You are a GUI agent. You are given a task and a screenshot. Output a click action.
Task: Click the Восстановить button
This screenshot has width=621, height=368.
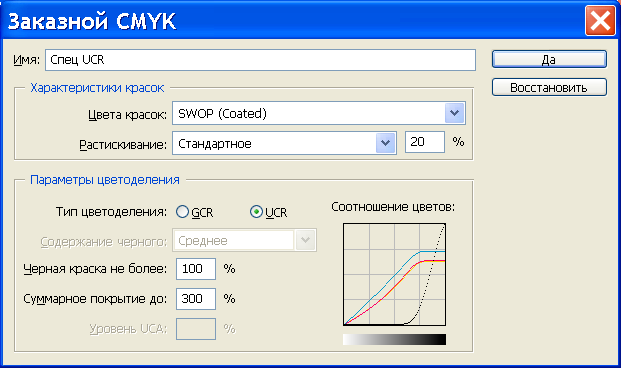[549, 87]
